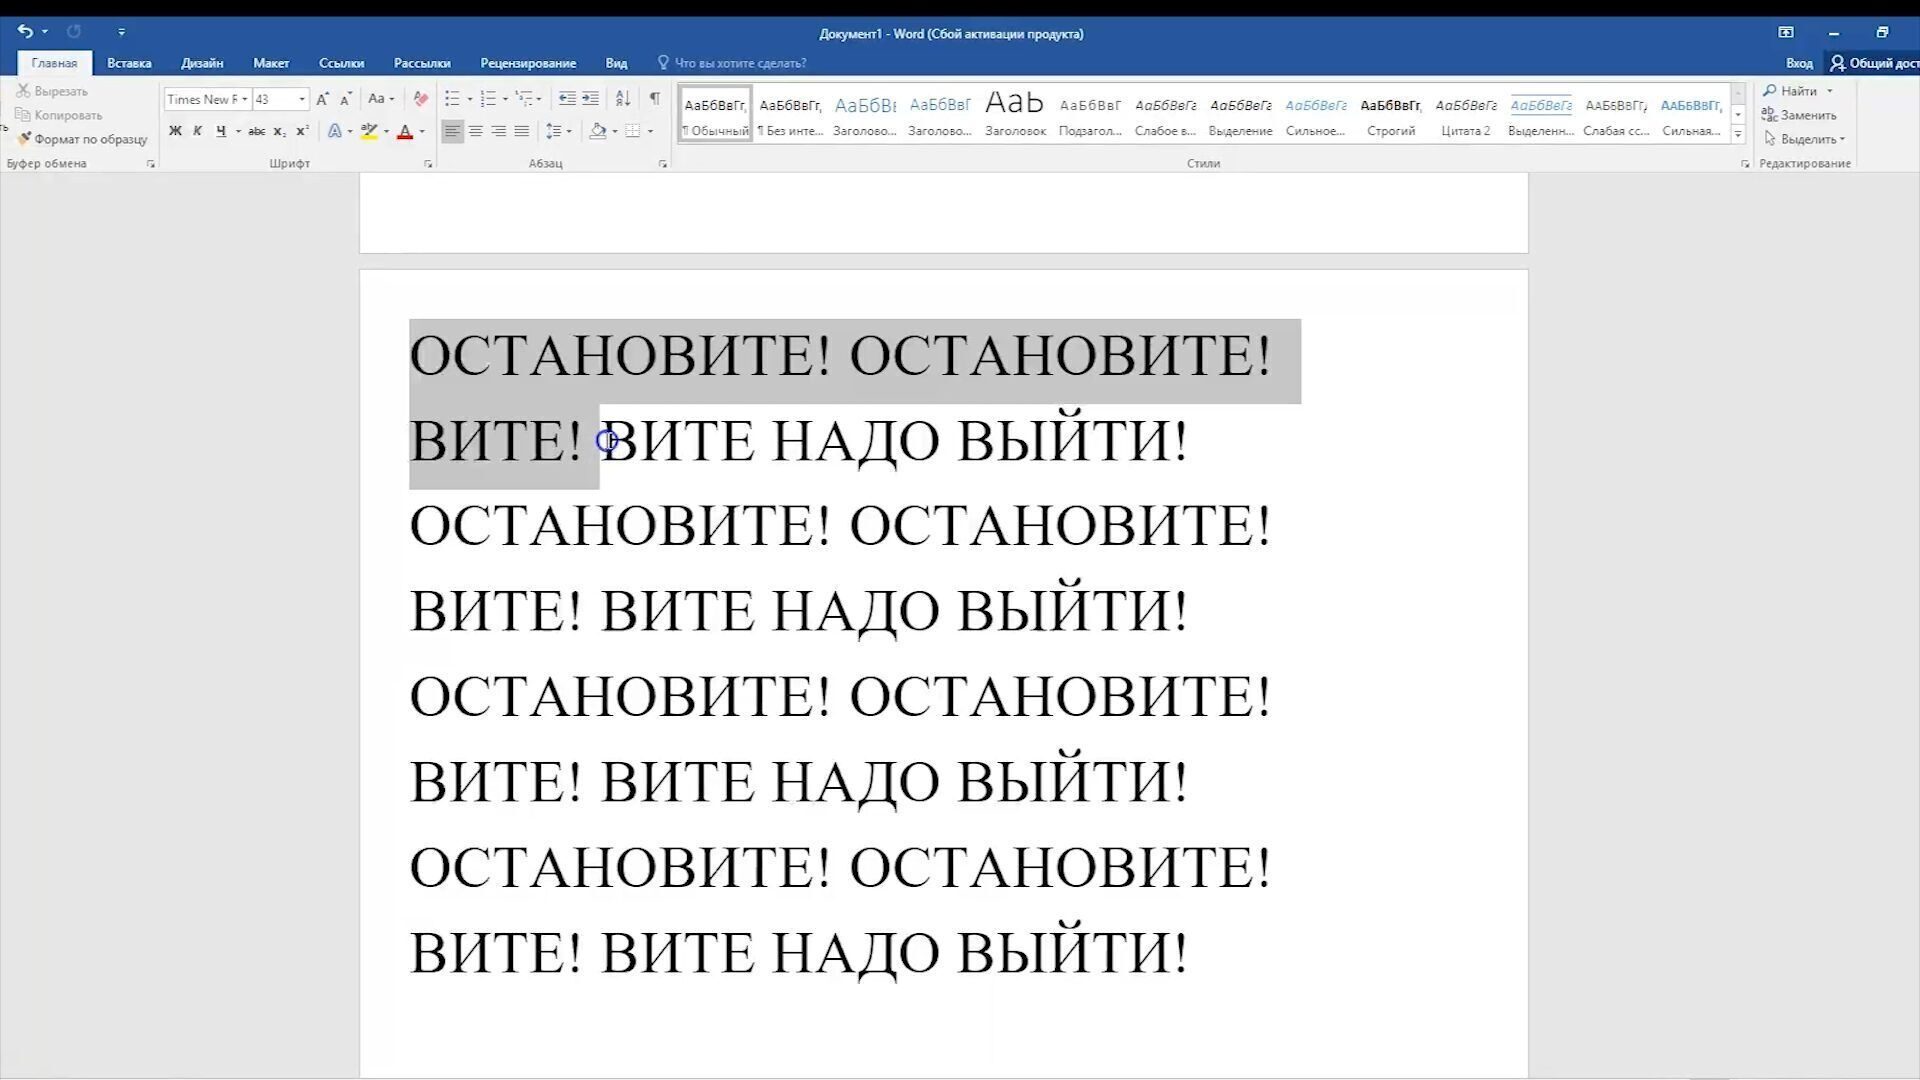Toggle subscript x₂ formatting

280,131
